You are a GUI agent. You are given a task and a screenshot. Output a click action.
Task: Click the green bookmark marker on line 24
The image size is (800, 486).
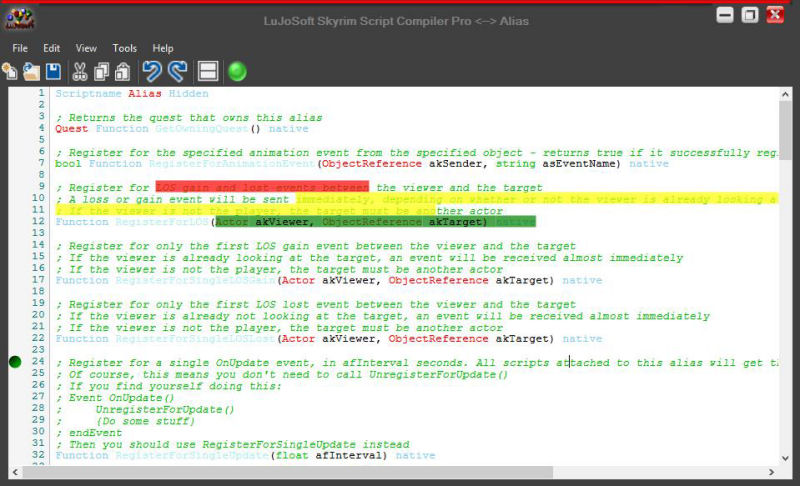point(15,362)
